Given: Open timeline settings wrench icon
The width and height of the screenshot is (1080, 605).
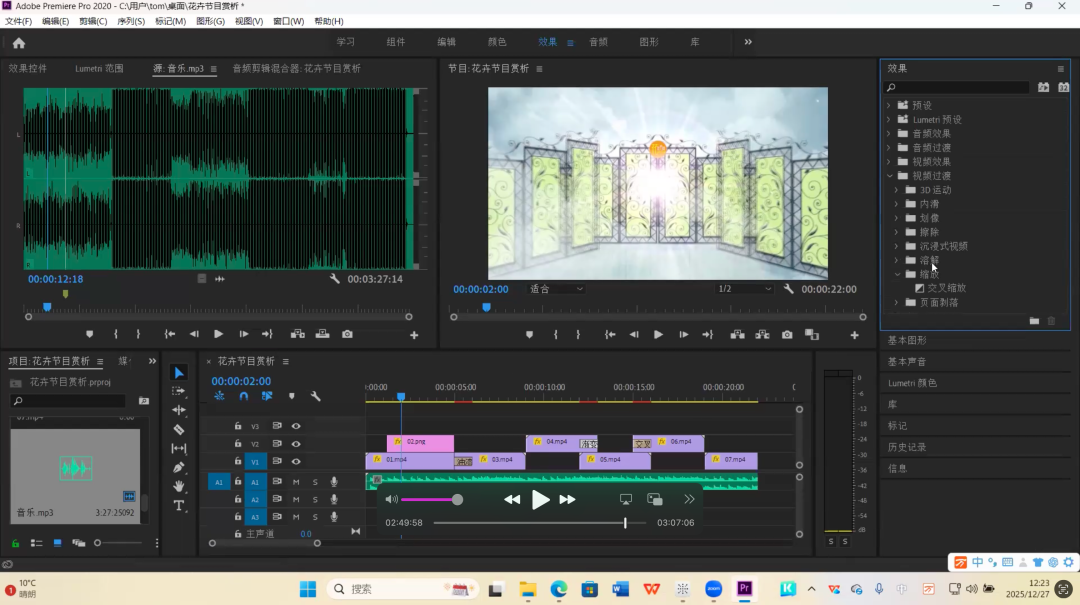Looking at the screenshot, I should (316, 396).
